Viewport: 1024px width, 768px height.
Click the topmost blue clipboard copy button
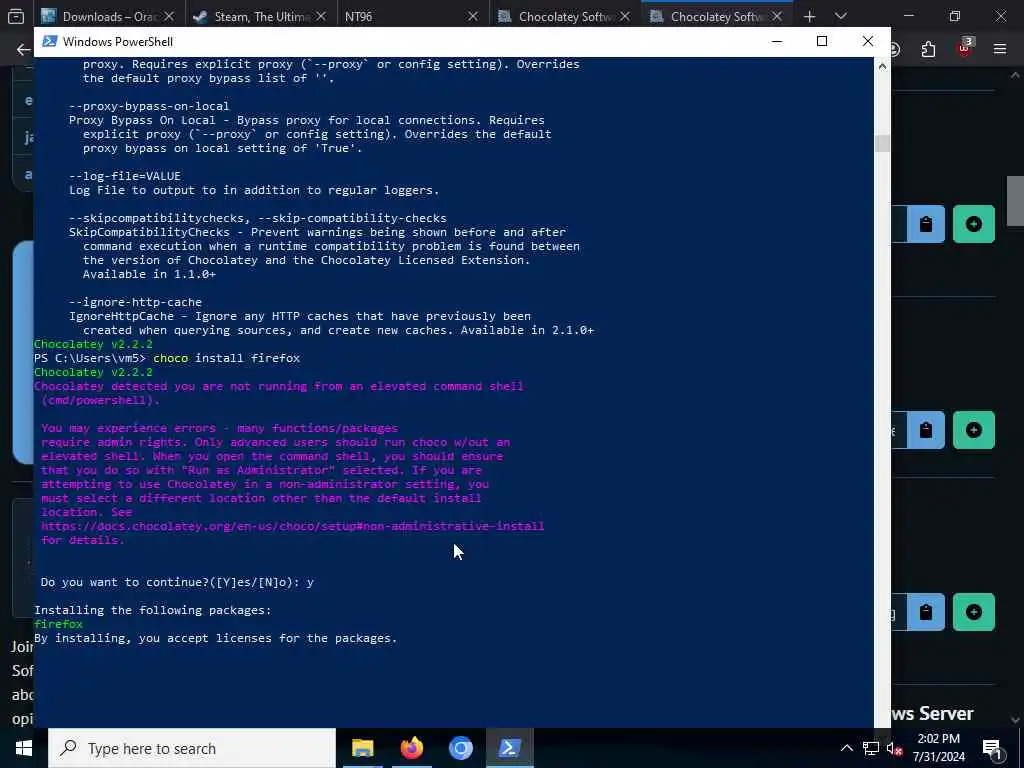(x=926, y=225)
